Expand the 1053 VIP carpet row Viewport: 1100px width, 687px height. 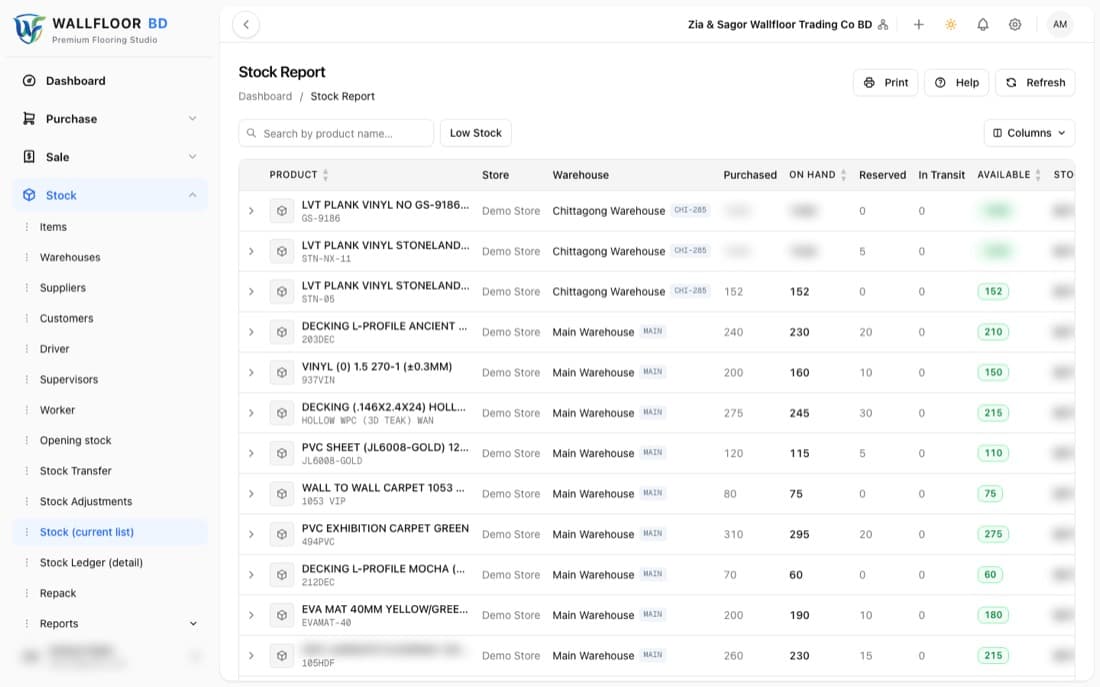(x=251, y=494)
